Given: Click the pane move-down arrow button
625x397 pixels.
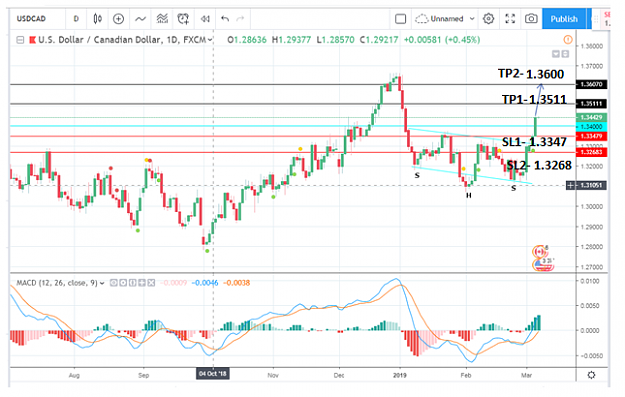Looking at the screenshot, I should pos(556,54).
